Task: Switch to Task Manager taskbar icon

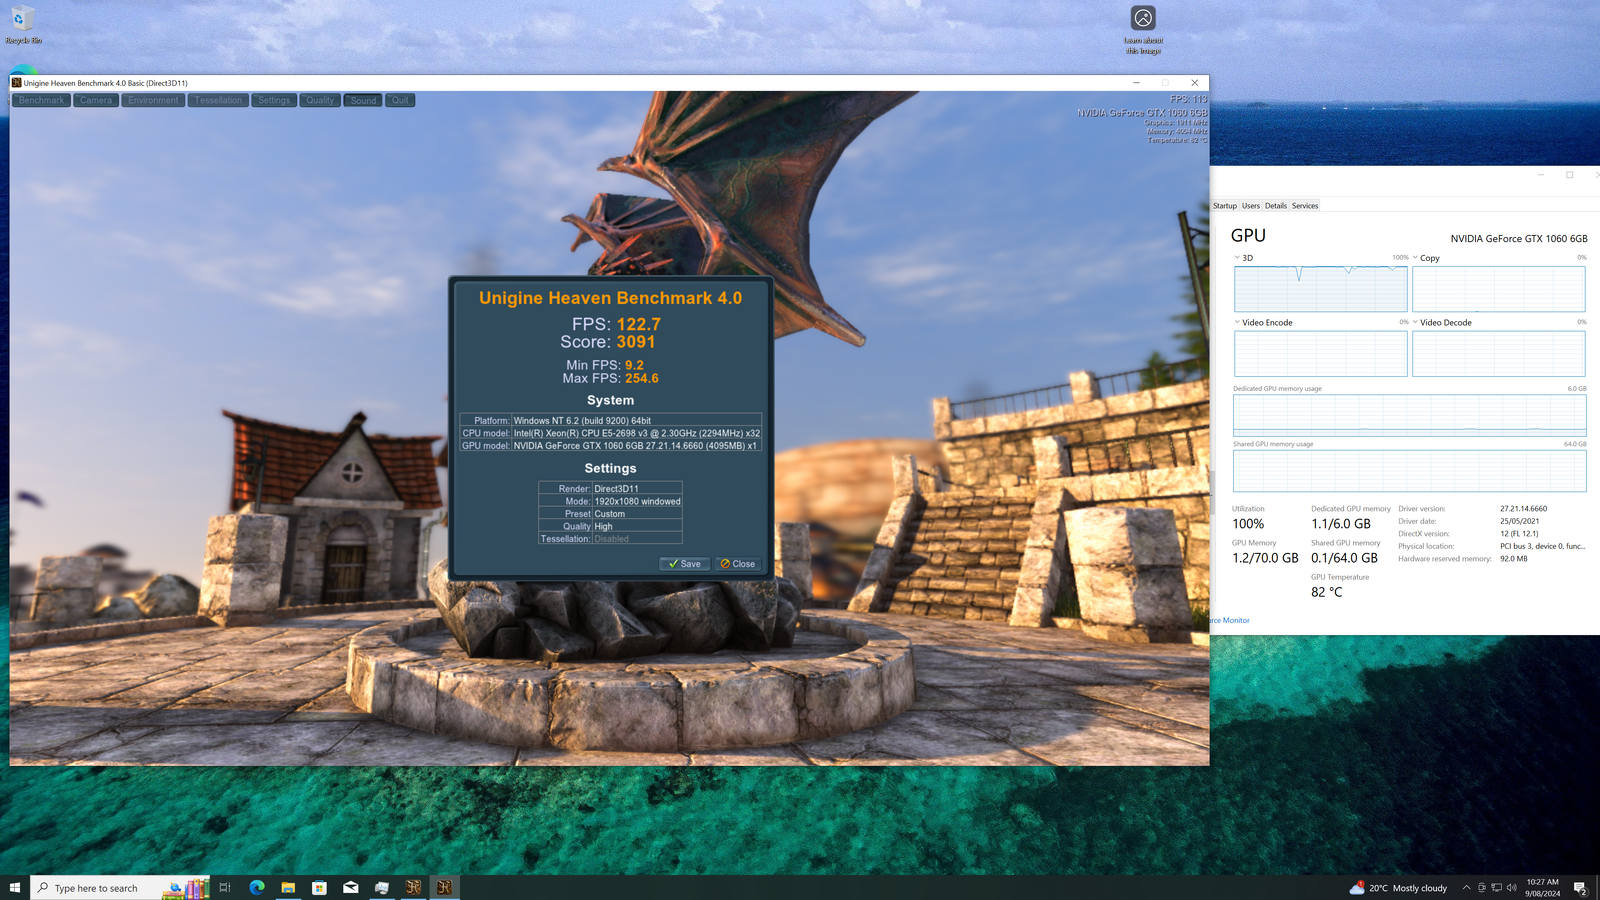Action: click(382, 887)
